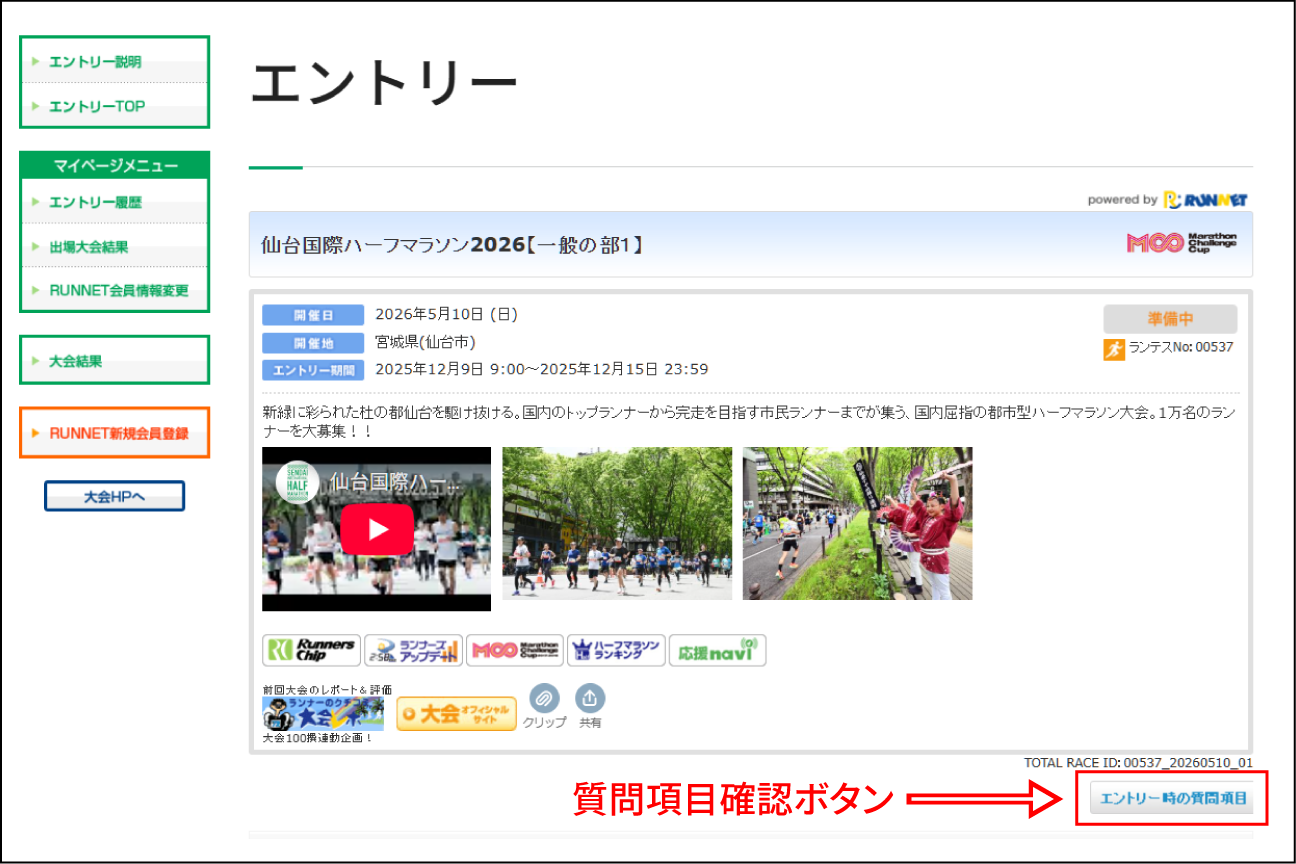
Task: Click the MCC badge below the photos
Action: coord(514,650)
